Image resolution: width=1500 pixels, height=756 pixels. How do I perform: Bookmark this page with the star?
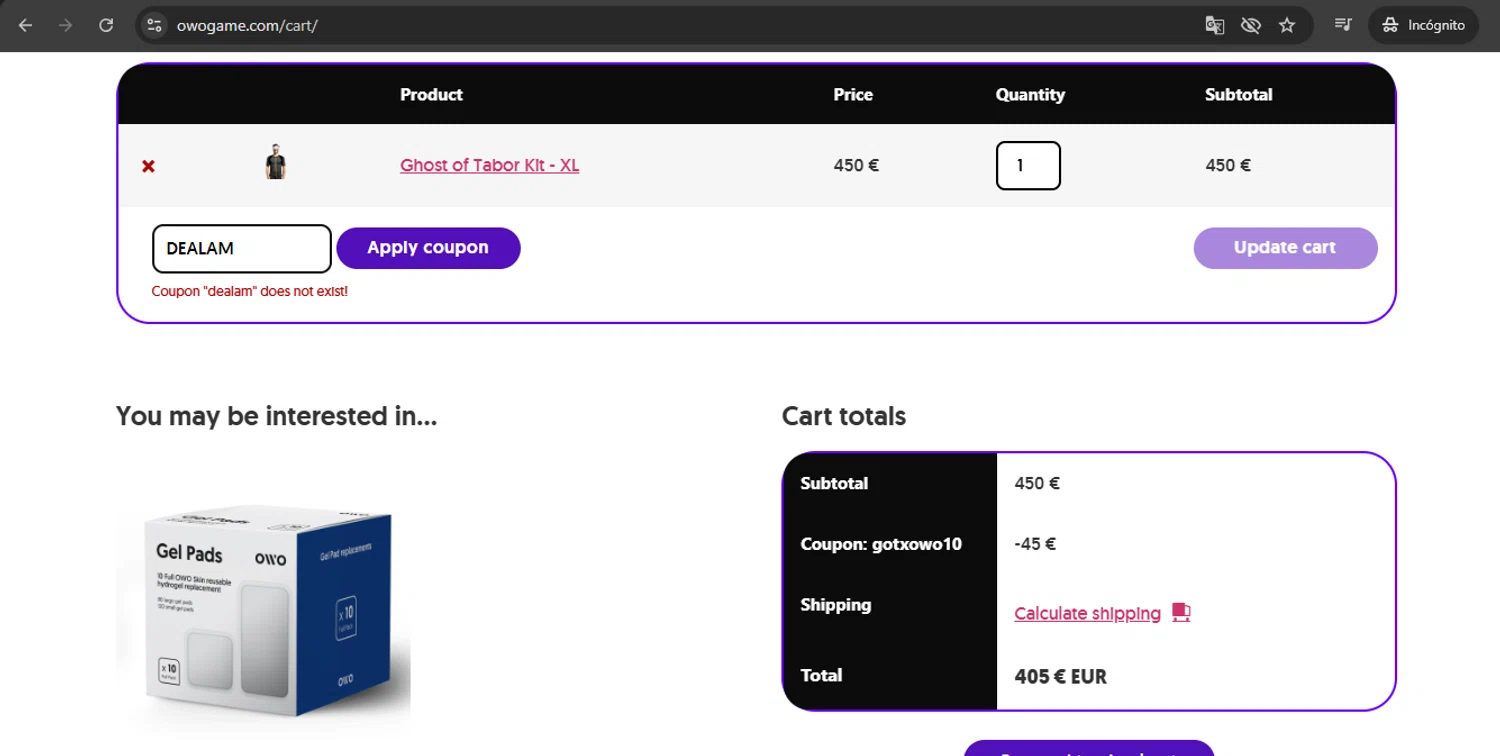click(x=1287, y=25)
